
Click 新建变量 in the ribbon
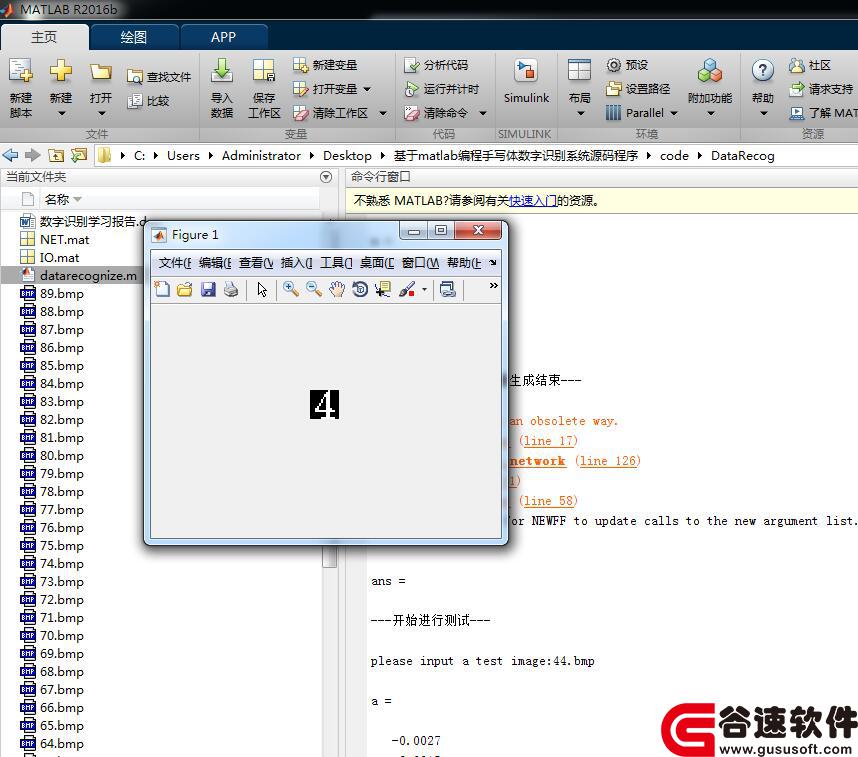[325, 65]
